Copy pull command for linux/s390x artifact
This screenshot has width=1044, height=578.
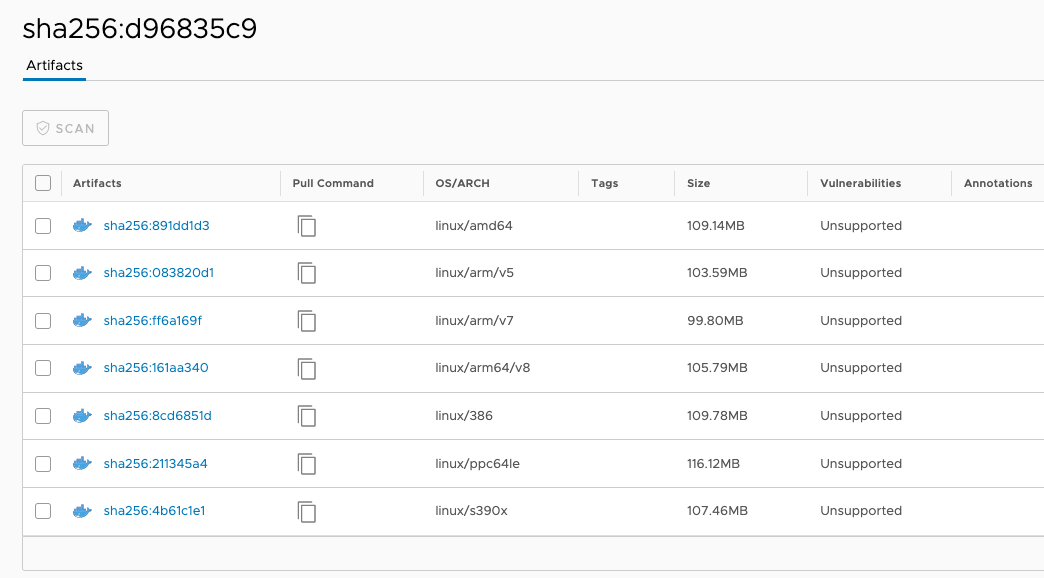pos(307,511)
